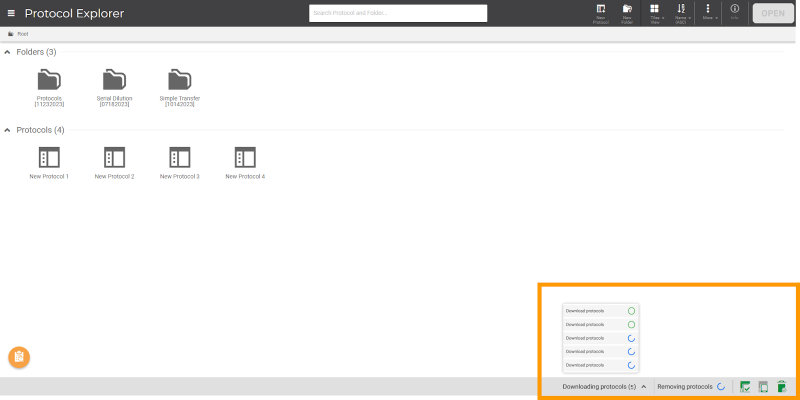The image size is (800, 400).
Task: Click the orange clipboard floating button
Action: (x=19, y=357)
